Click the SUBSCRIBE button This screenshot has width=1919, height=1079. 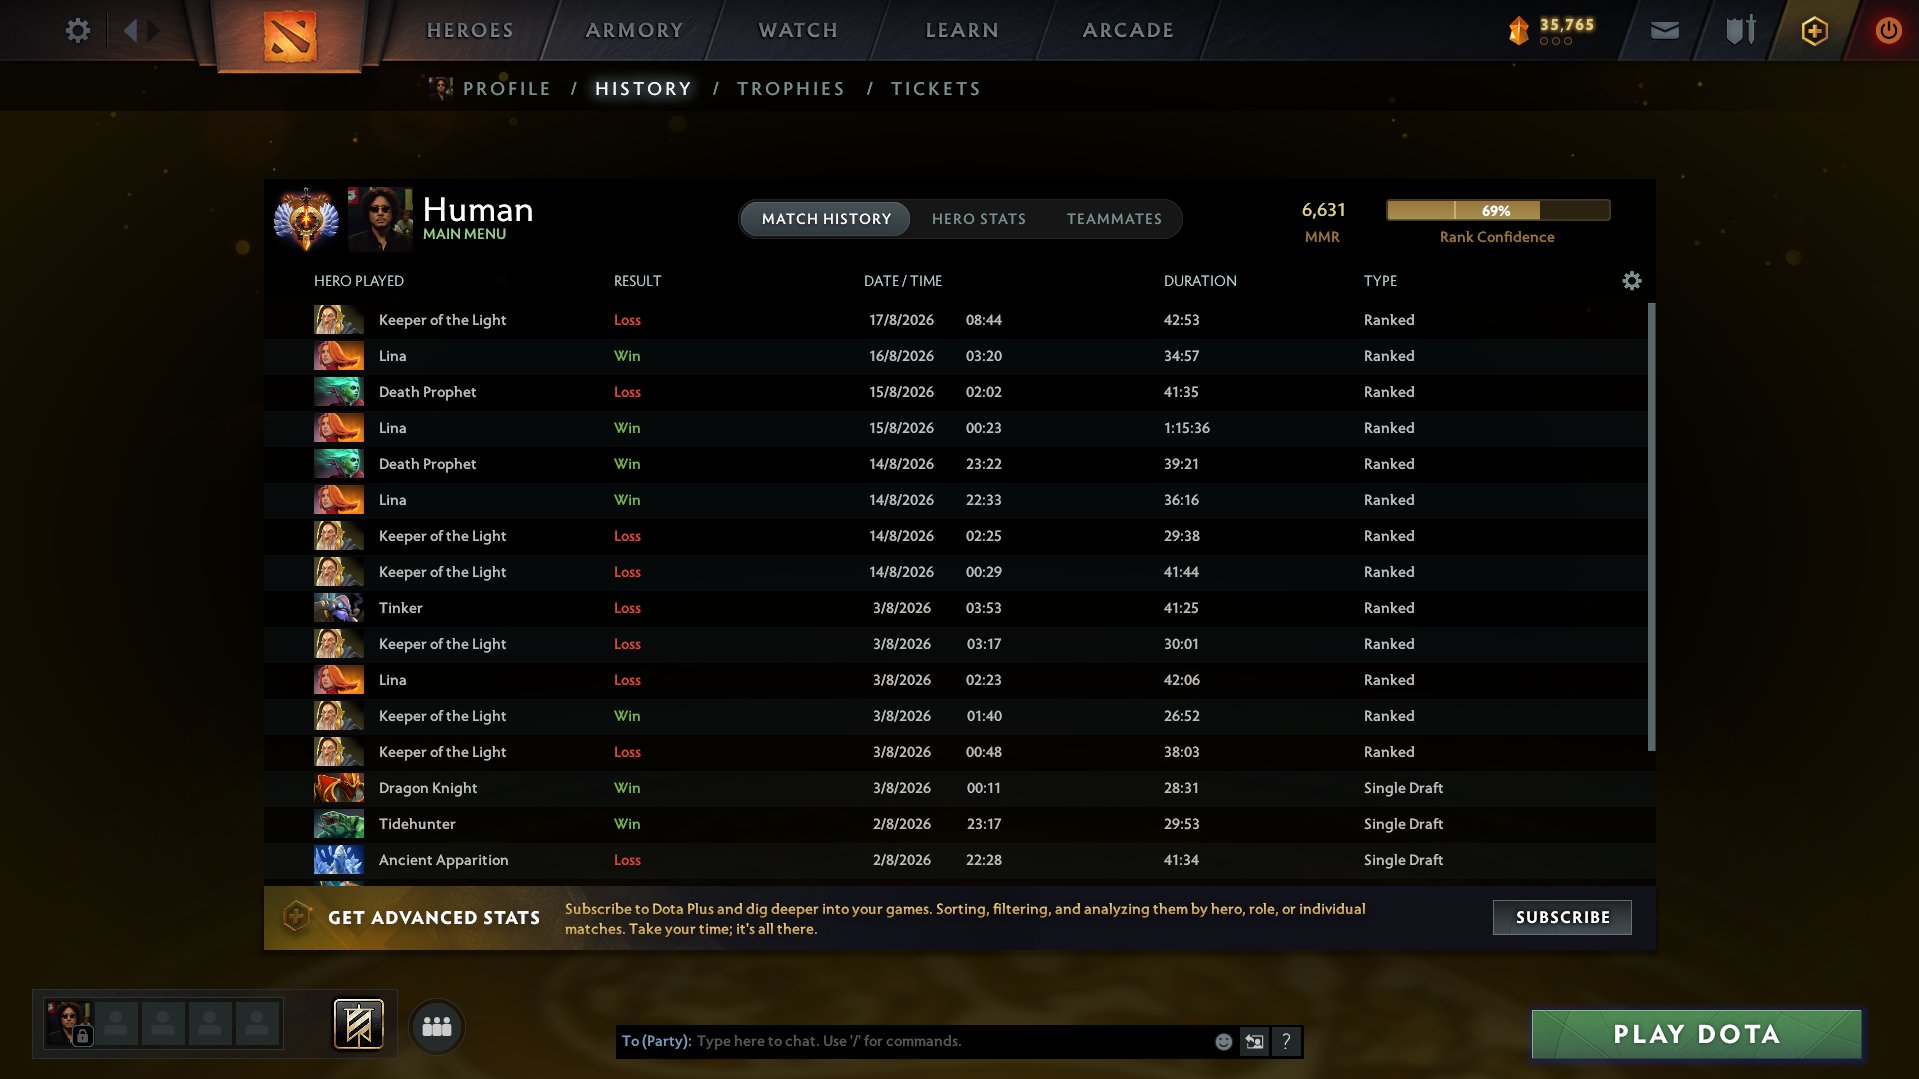[1562, 917]
